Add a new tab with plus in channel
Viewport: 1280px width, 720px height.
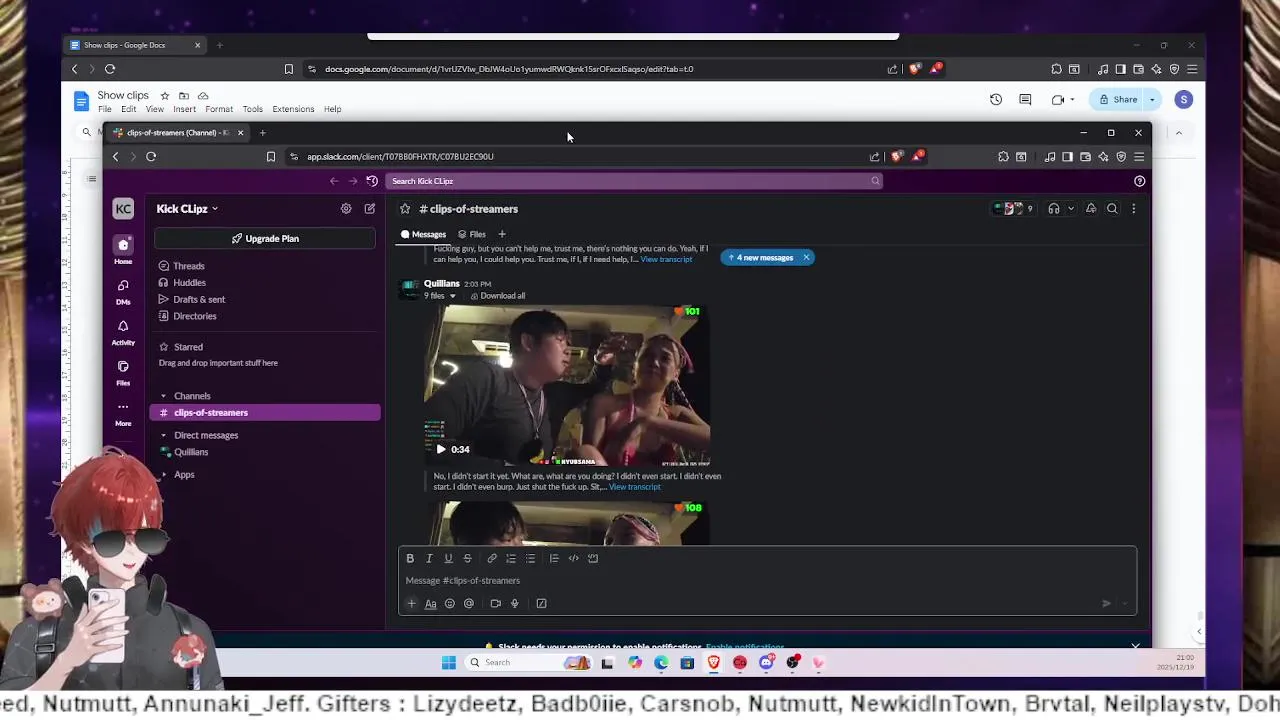(x=502, y=234)
